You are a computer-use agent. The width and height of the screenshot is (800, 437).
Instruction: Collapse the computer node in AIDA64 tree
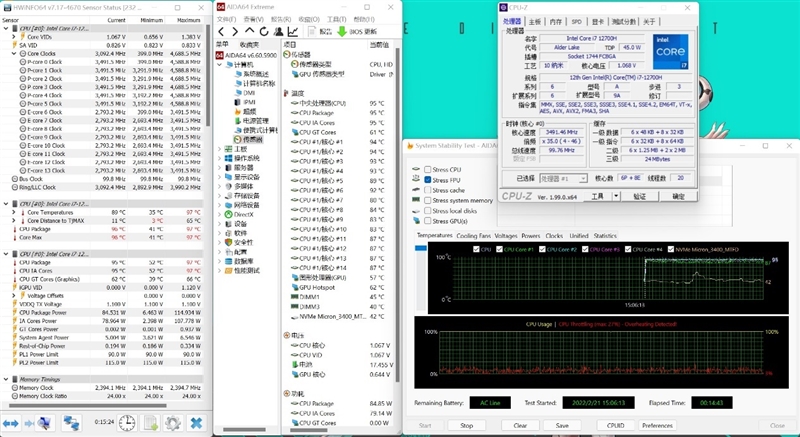[x=220, y=65]
